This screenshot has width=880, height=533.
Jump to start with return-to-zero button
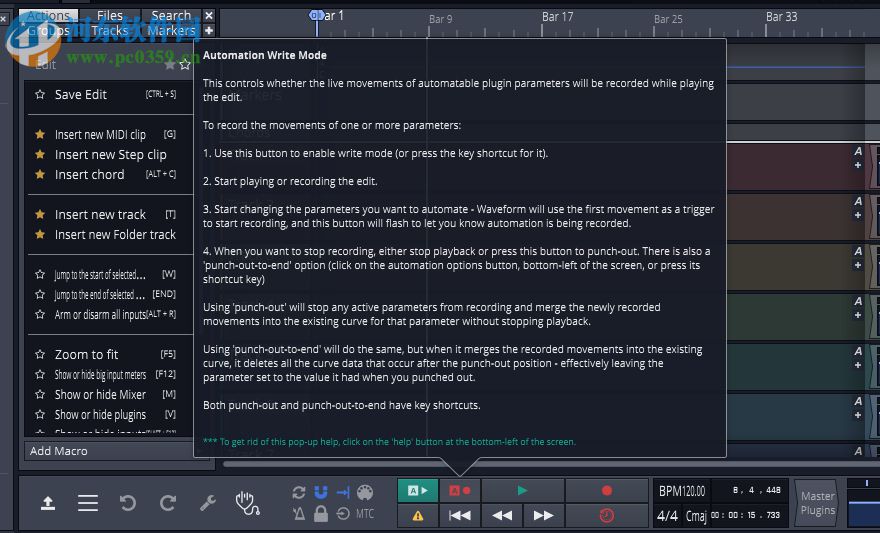coord(460,516)
